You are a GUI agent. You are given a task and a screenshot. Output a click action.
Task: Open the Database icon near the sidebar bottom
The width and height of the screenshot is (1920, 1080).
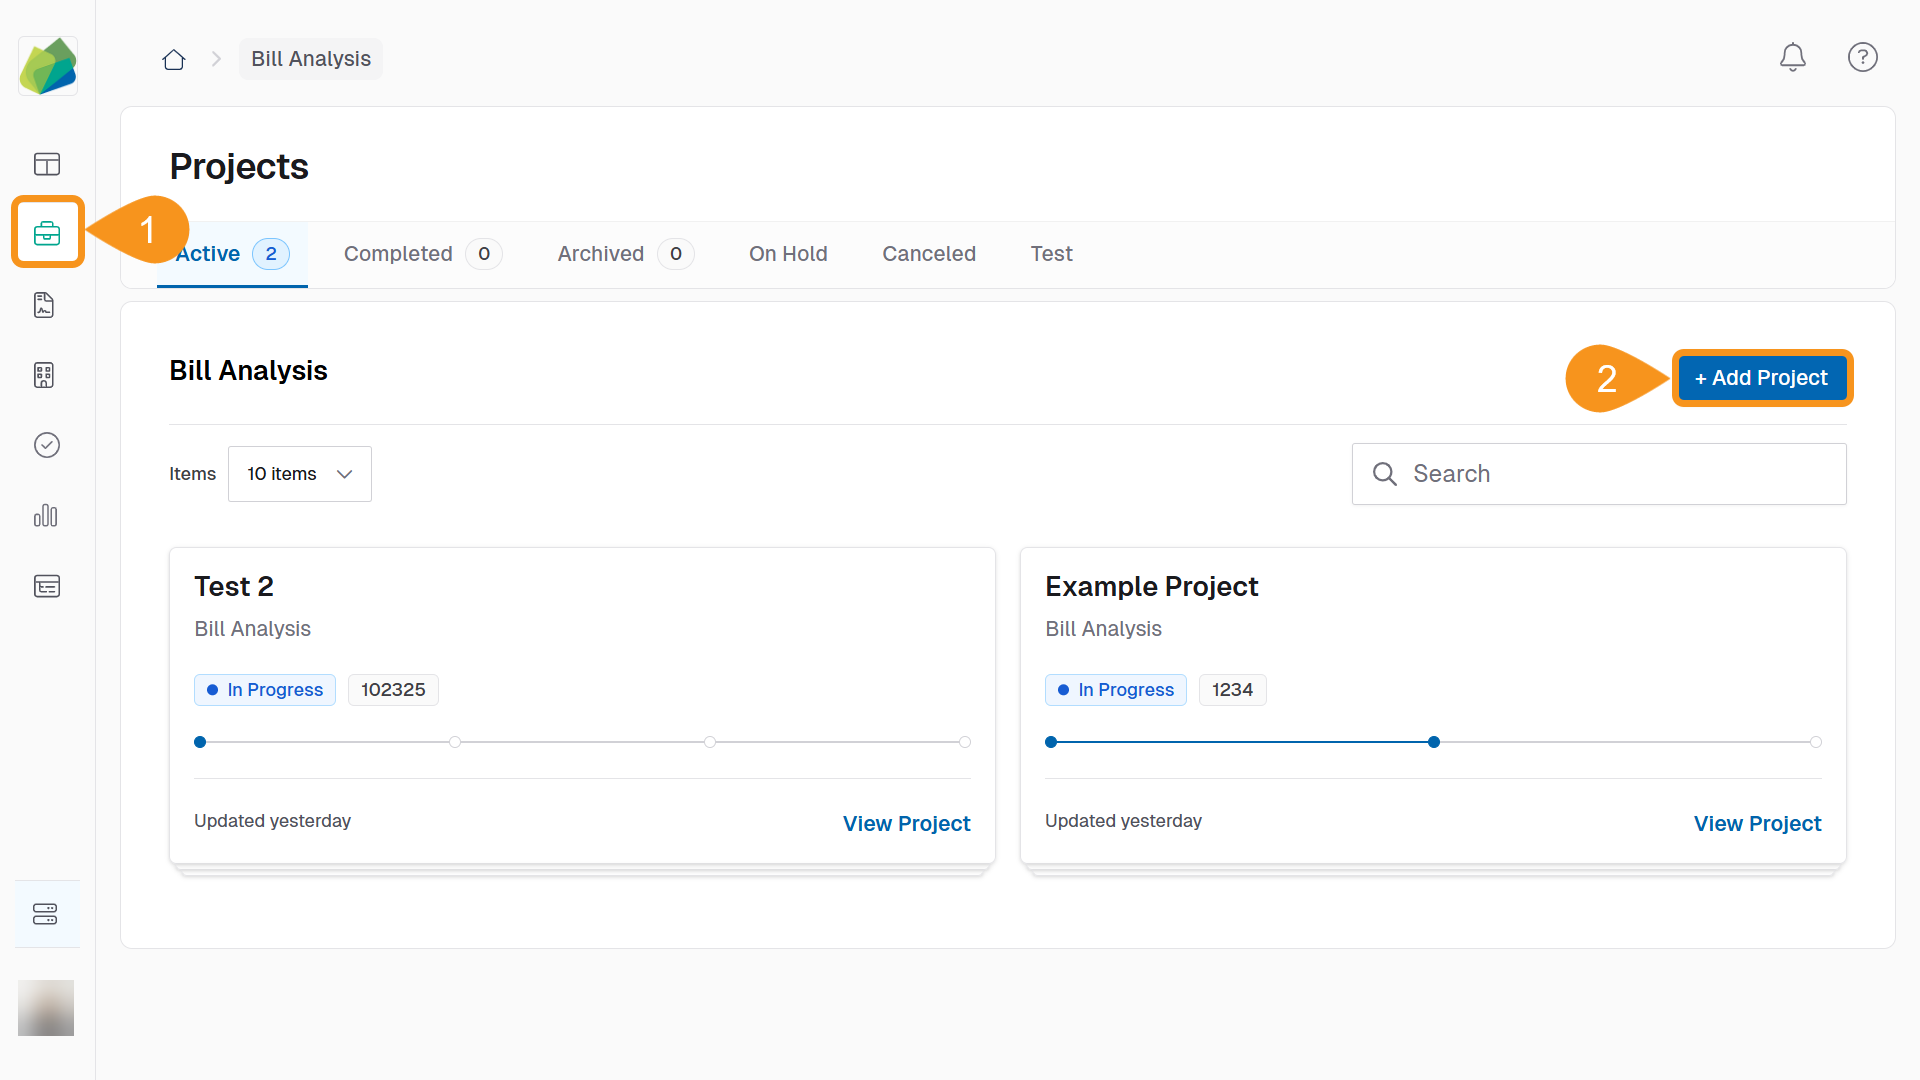click(x=46, y=913)
